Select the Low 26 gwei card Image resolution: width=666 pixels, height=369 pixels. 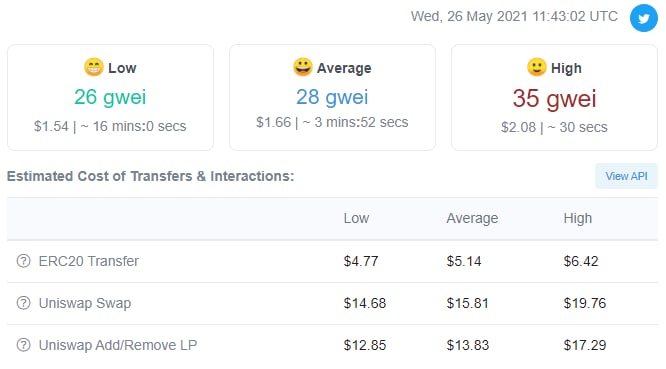(x=110, y=97)
